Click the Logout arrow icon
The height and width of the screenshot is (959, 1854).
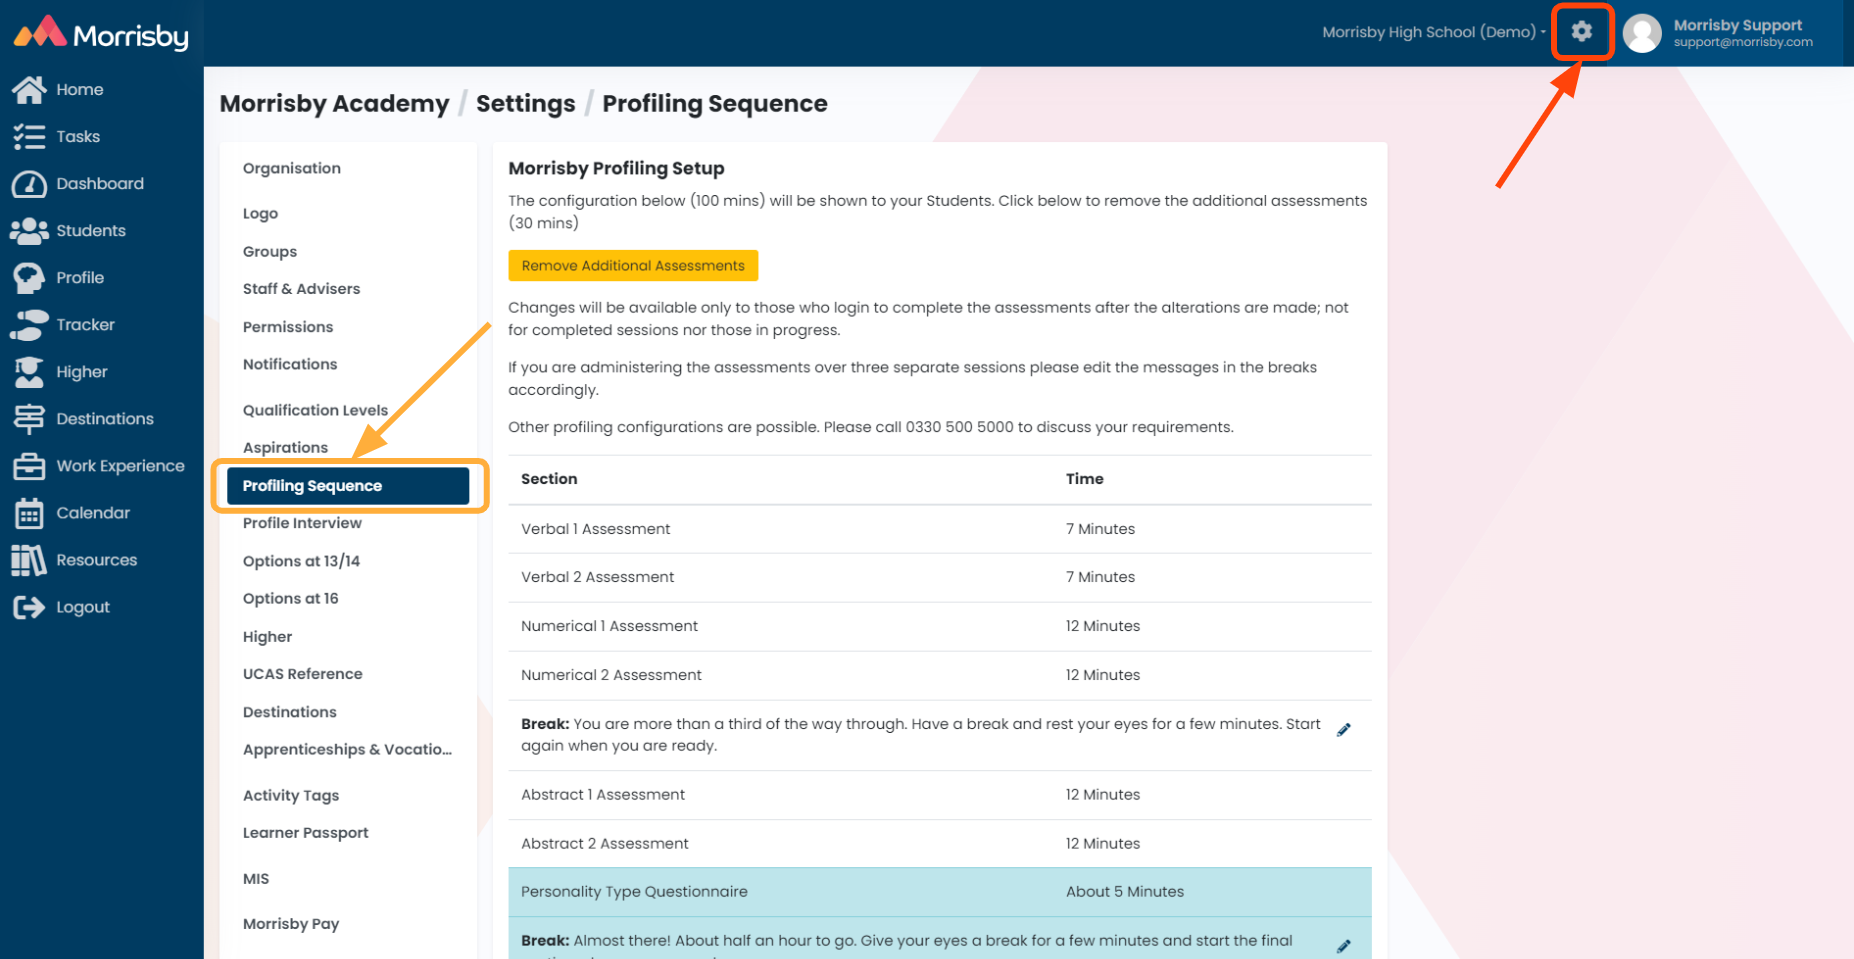29,607
